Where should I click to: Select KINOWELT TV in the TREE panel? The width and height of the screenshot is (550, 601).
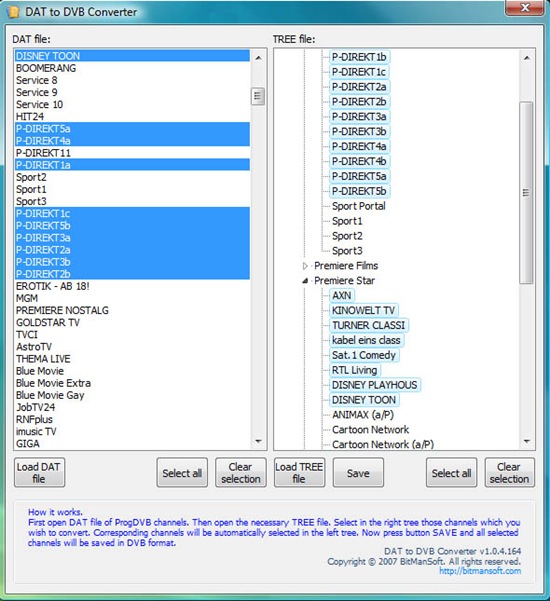[364, 310]
